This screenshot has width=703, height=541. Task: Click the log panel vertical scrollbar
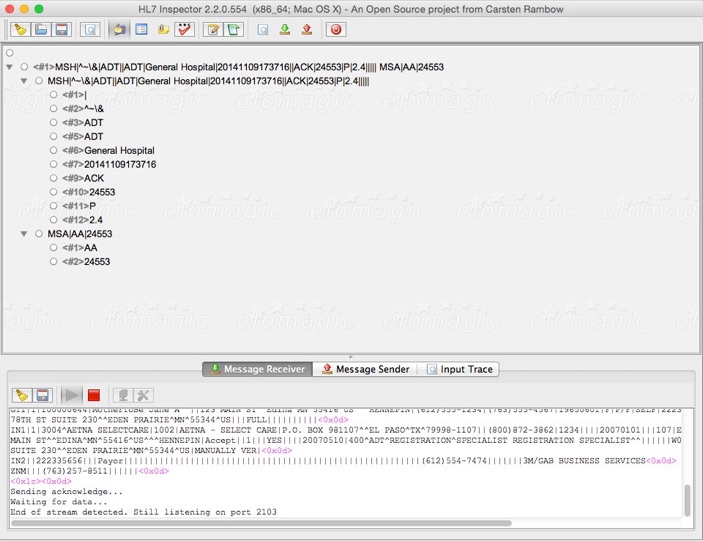(687, 500)
